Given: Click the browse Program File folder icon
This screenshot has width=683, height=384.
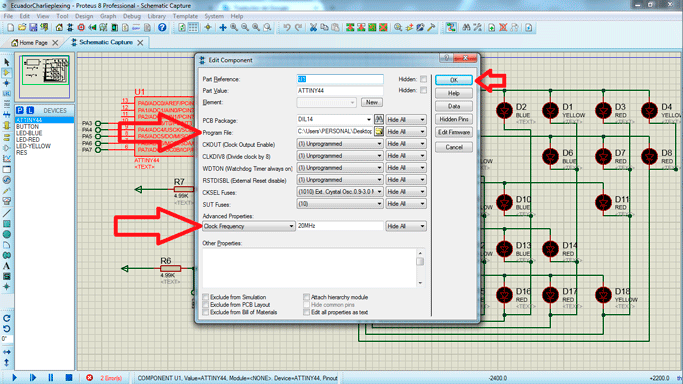Looking at the screenshot, I should tap(379, 131).
